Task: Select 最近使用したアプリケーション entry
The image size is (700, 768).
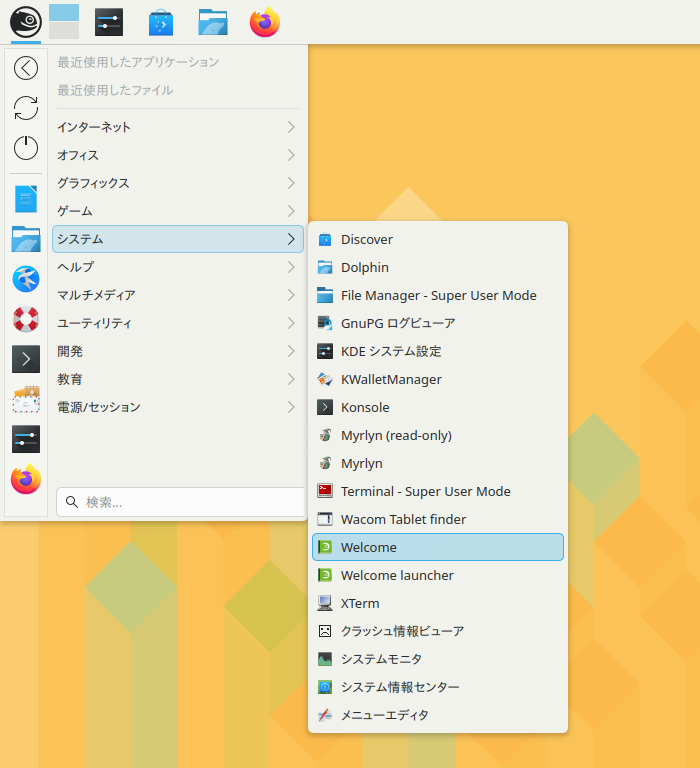Action: pos(178,62)
